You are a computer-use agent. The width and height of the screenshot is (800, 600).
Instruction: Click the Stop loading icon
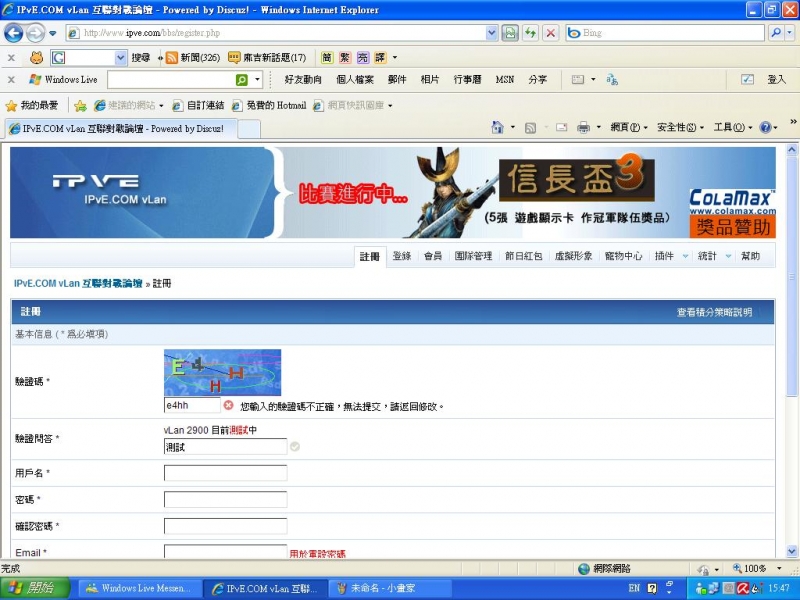click(550, 32)
